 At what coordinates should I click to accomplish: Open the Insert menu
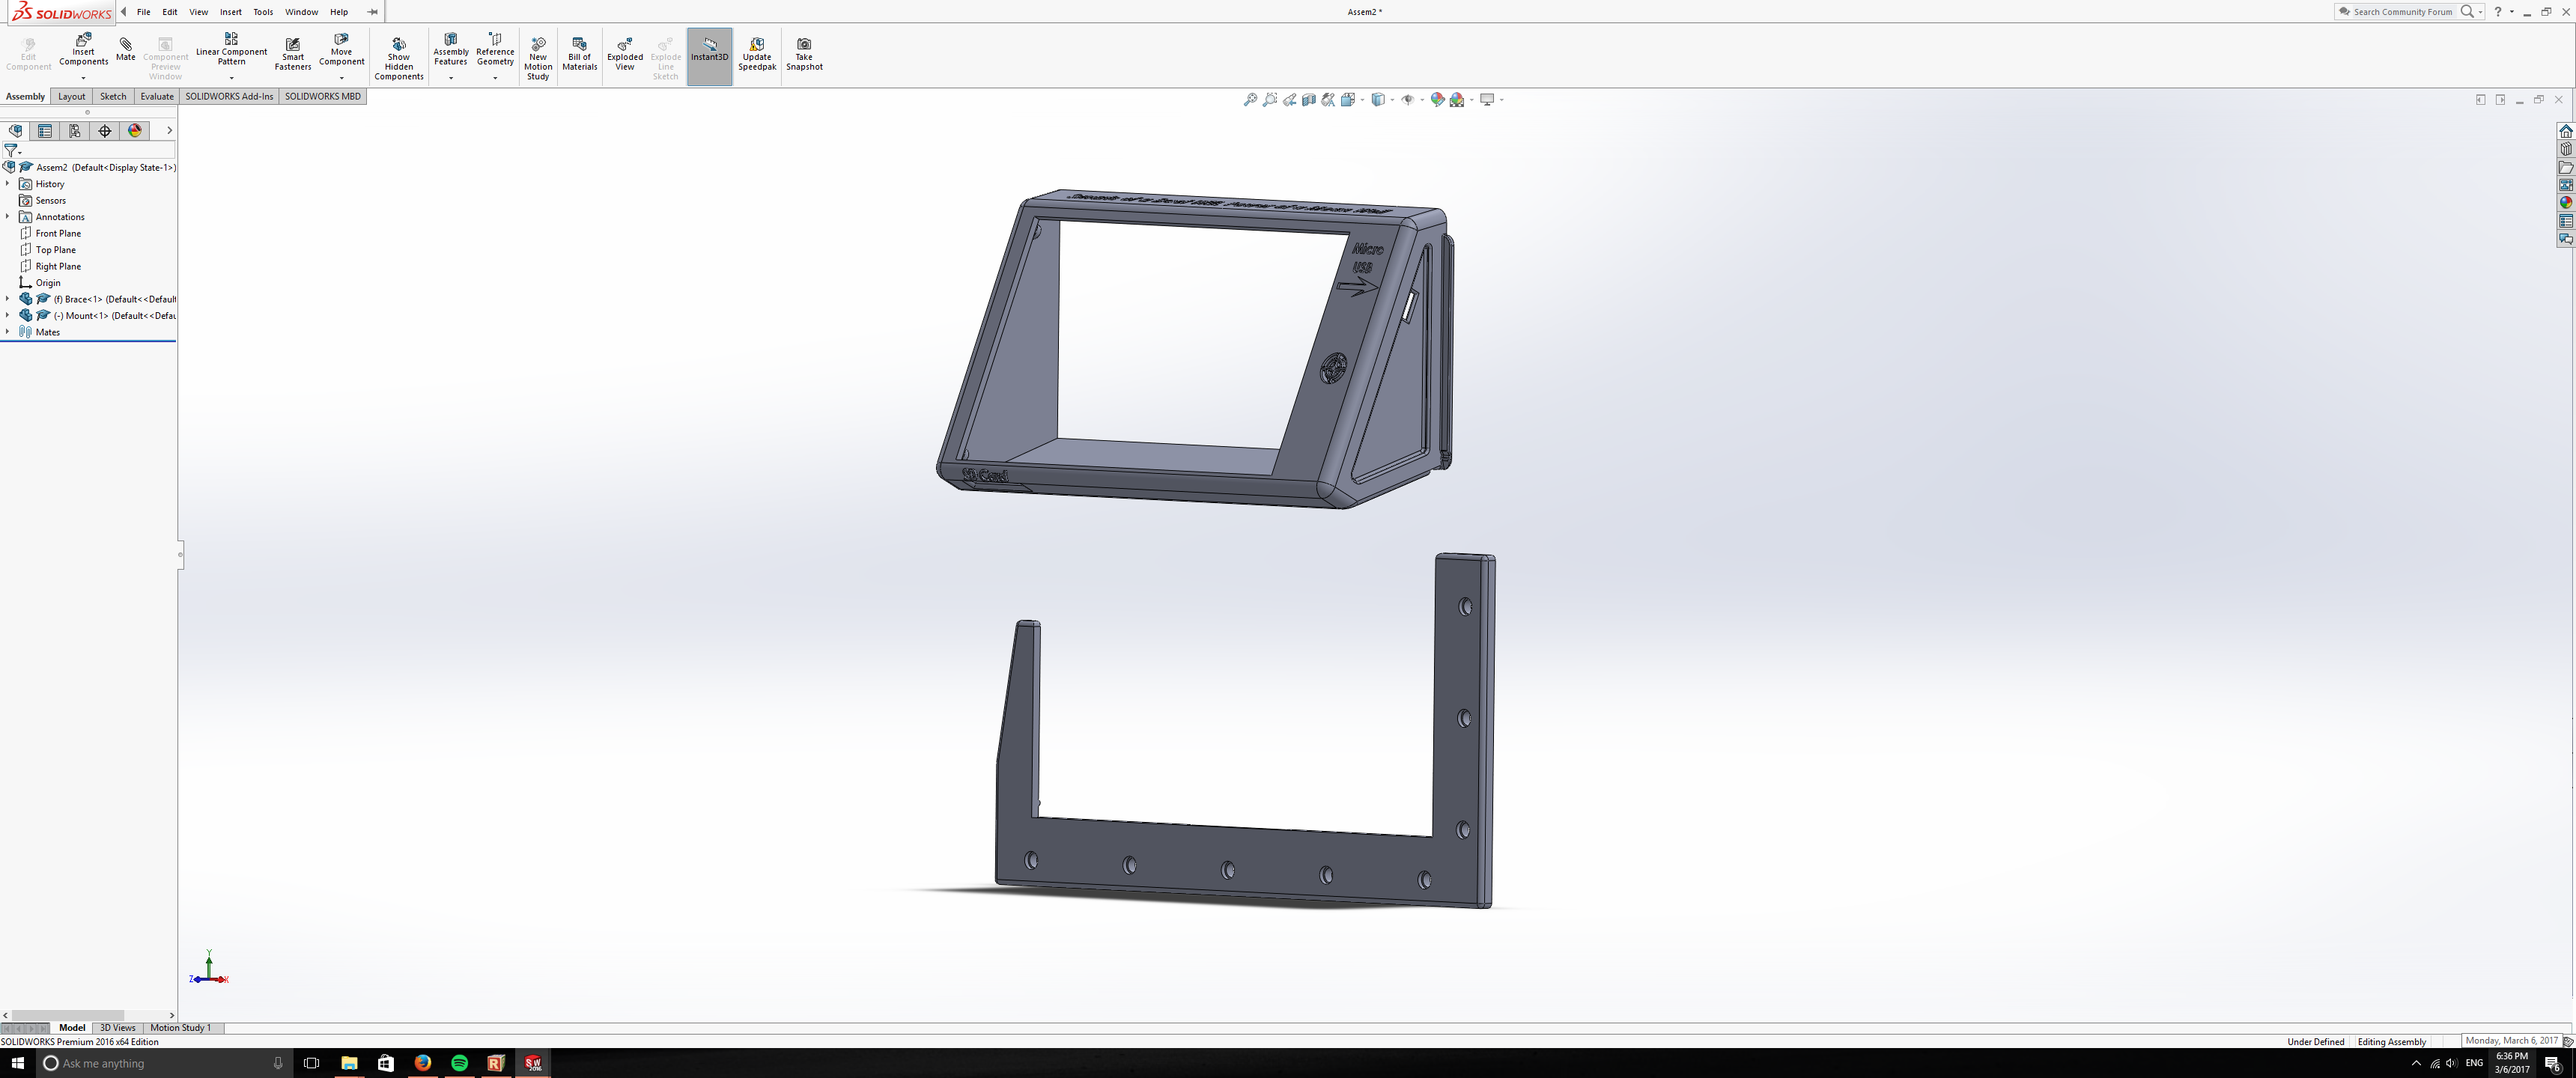231,12
